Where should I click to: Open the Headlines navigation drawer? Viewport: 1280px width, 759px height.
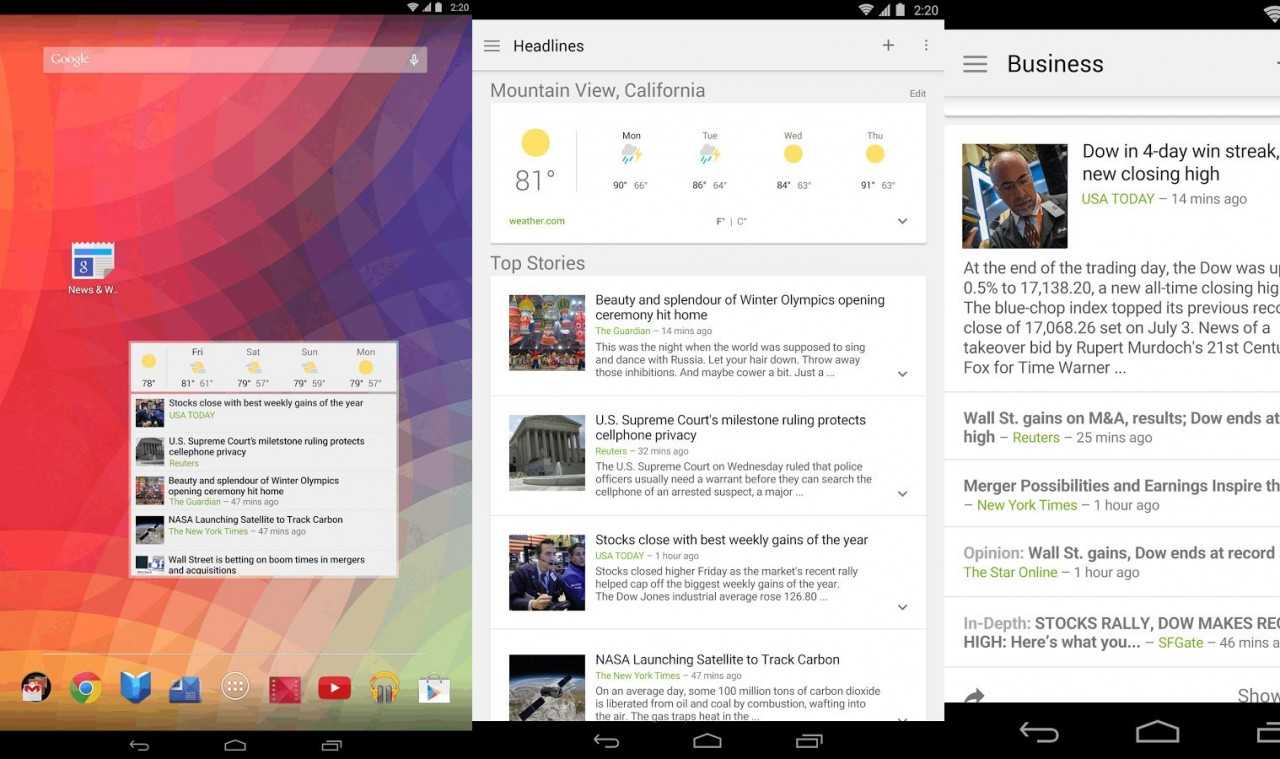(491, 45)
